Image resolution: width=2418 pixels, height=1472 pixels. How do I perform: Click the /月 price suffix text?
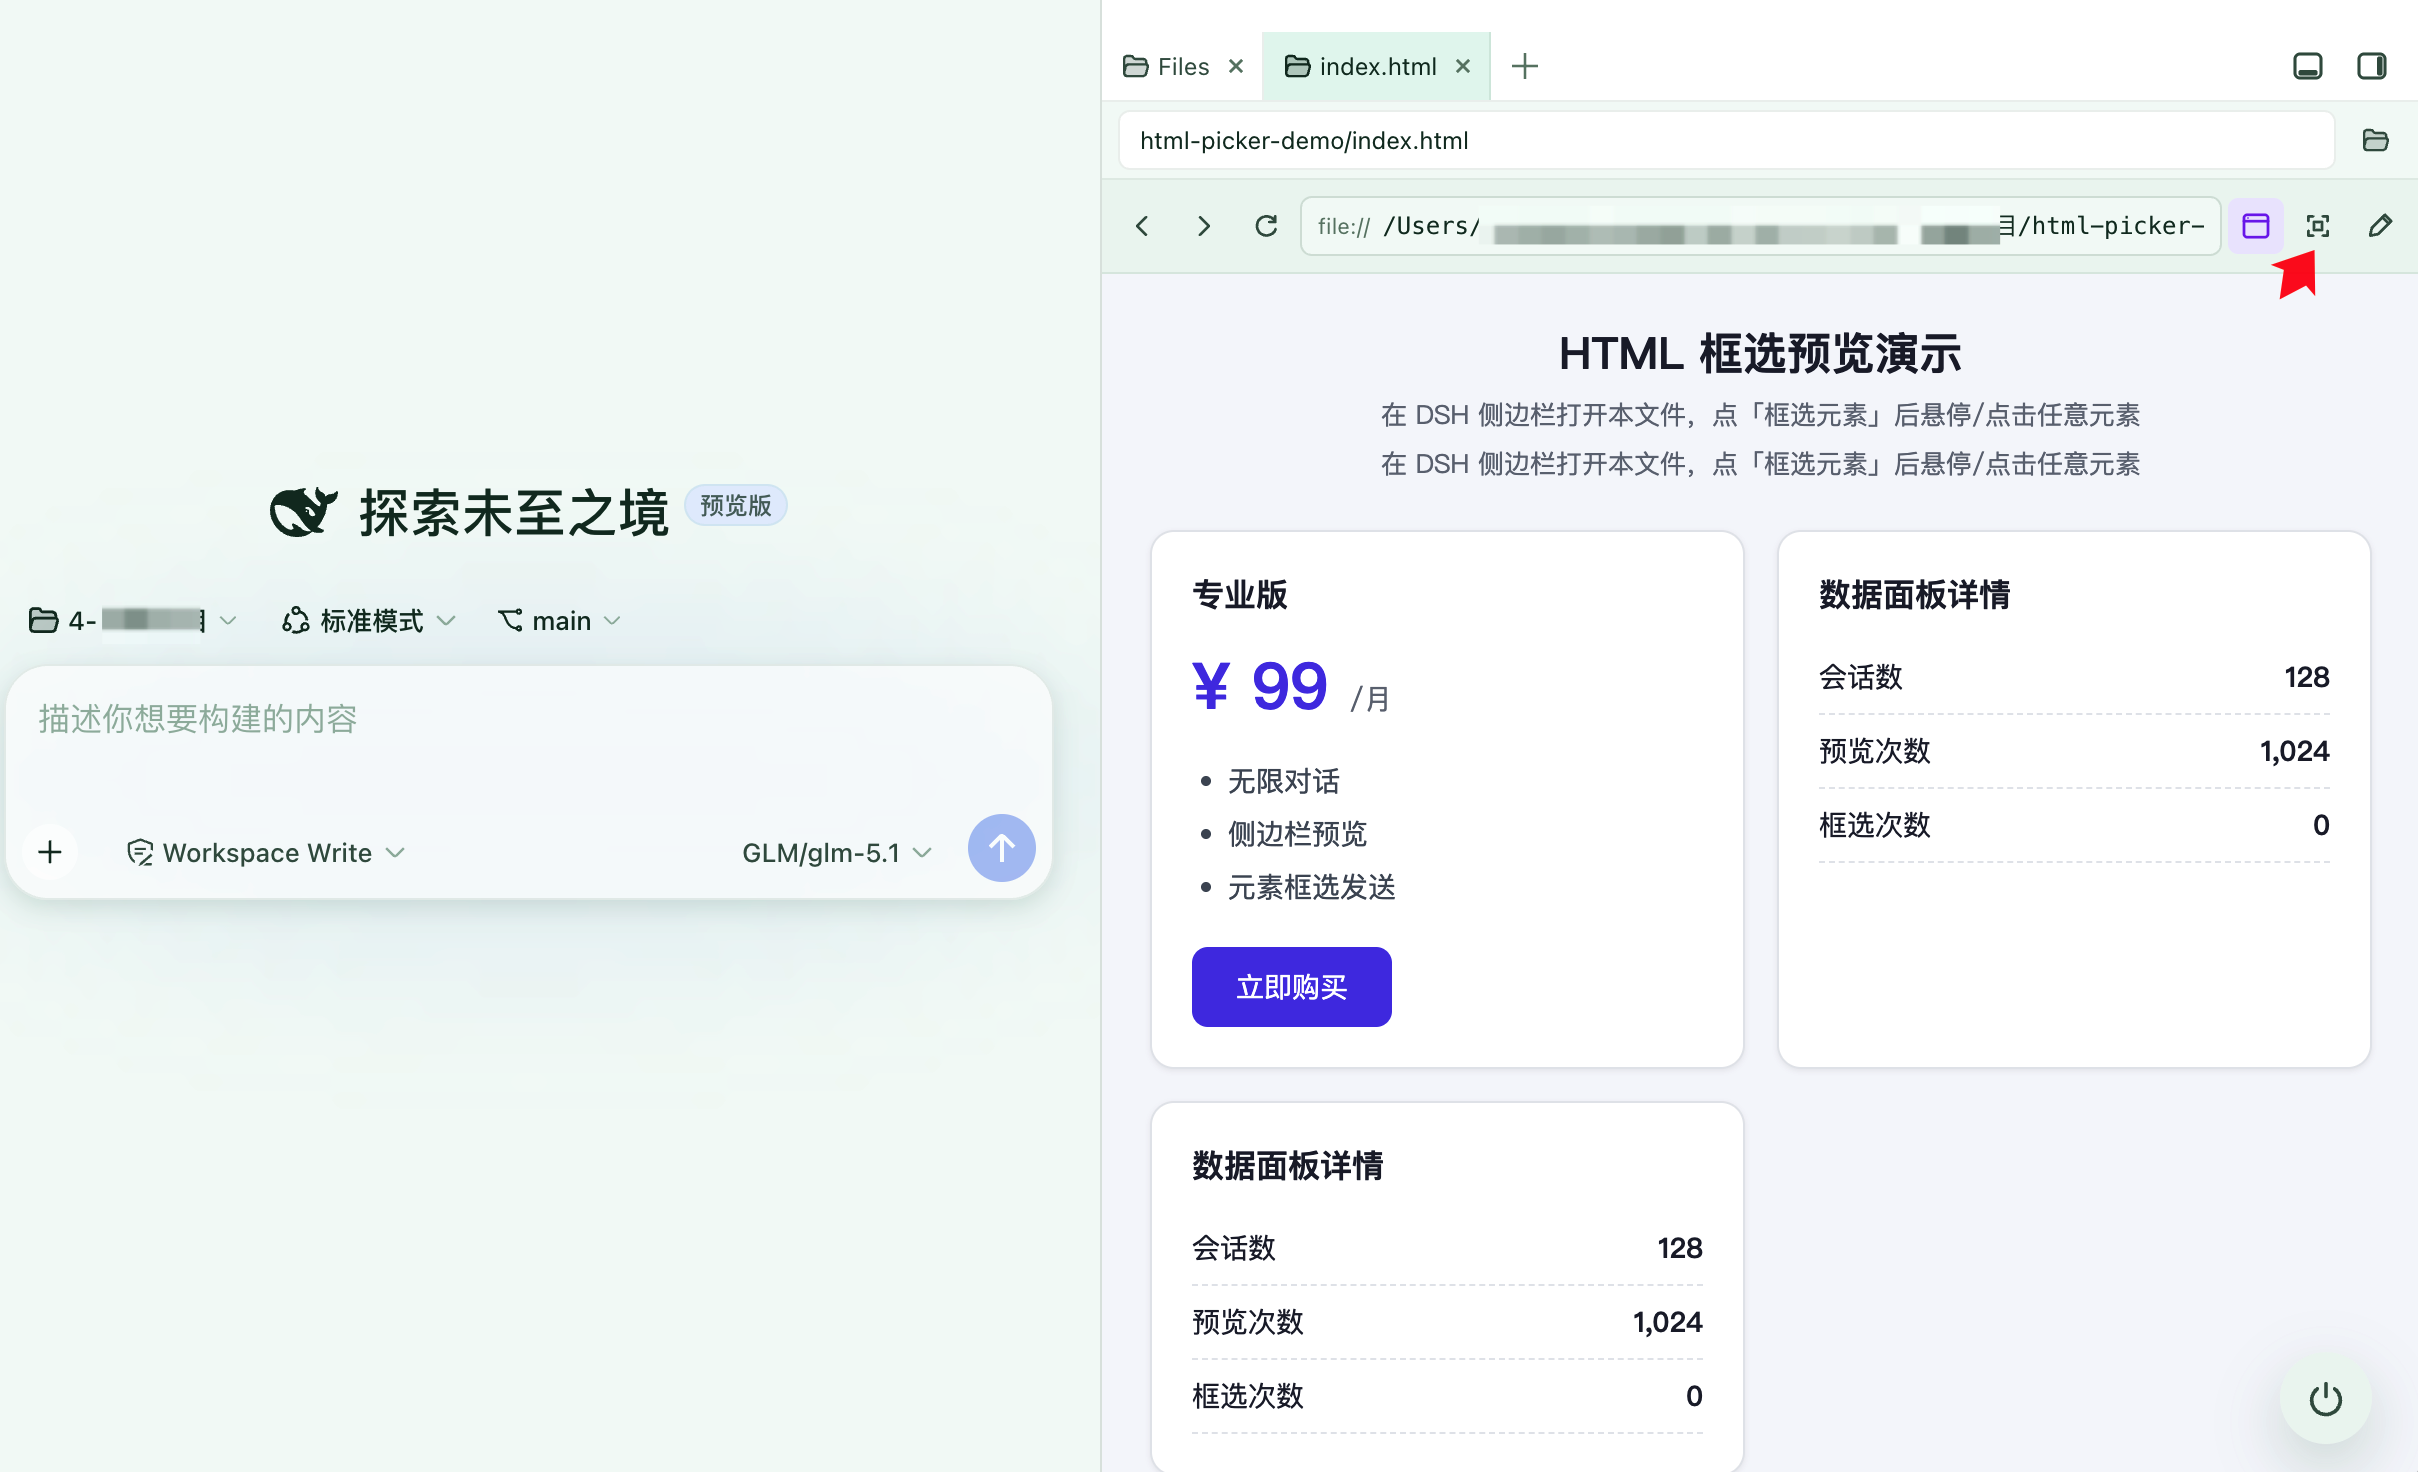point(1370,698)
